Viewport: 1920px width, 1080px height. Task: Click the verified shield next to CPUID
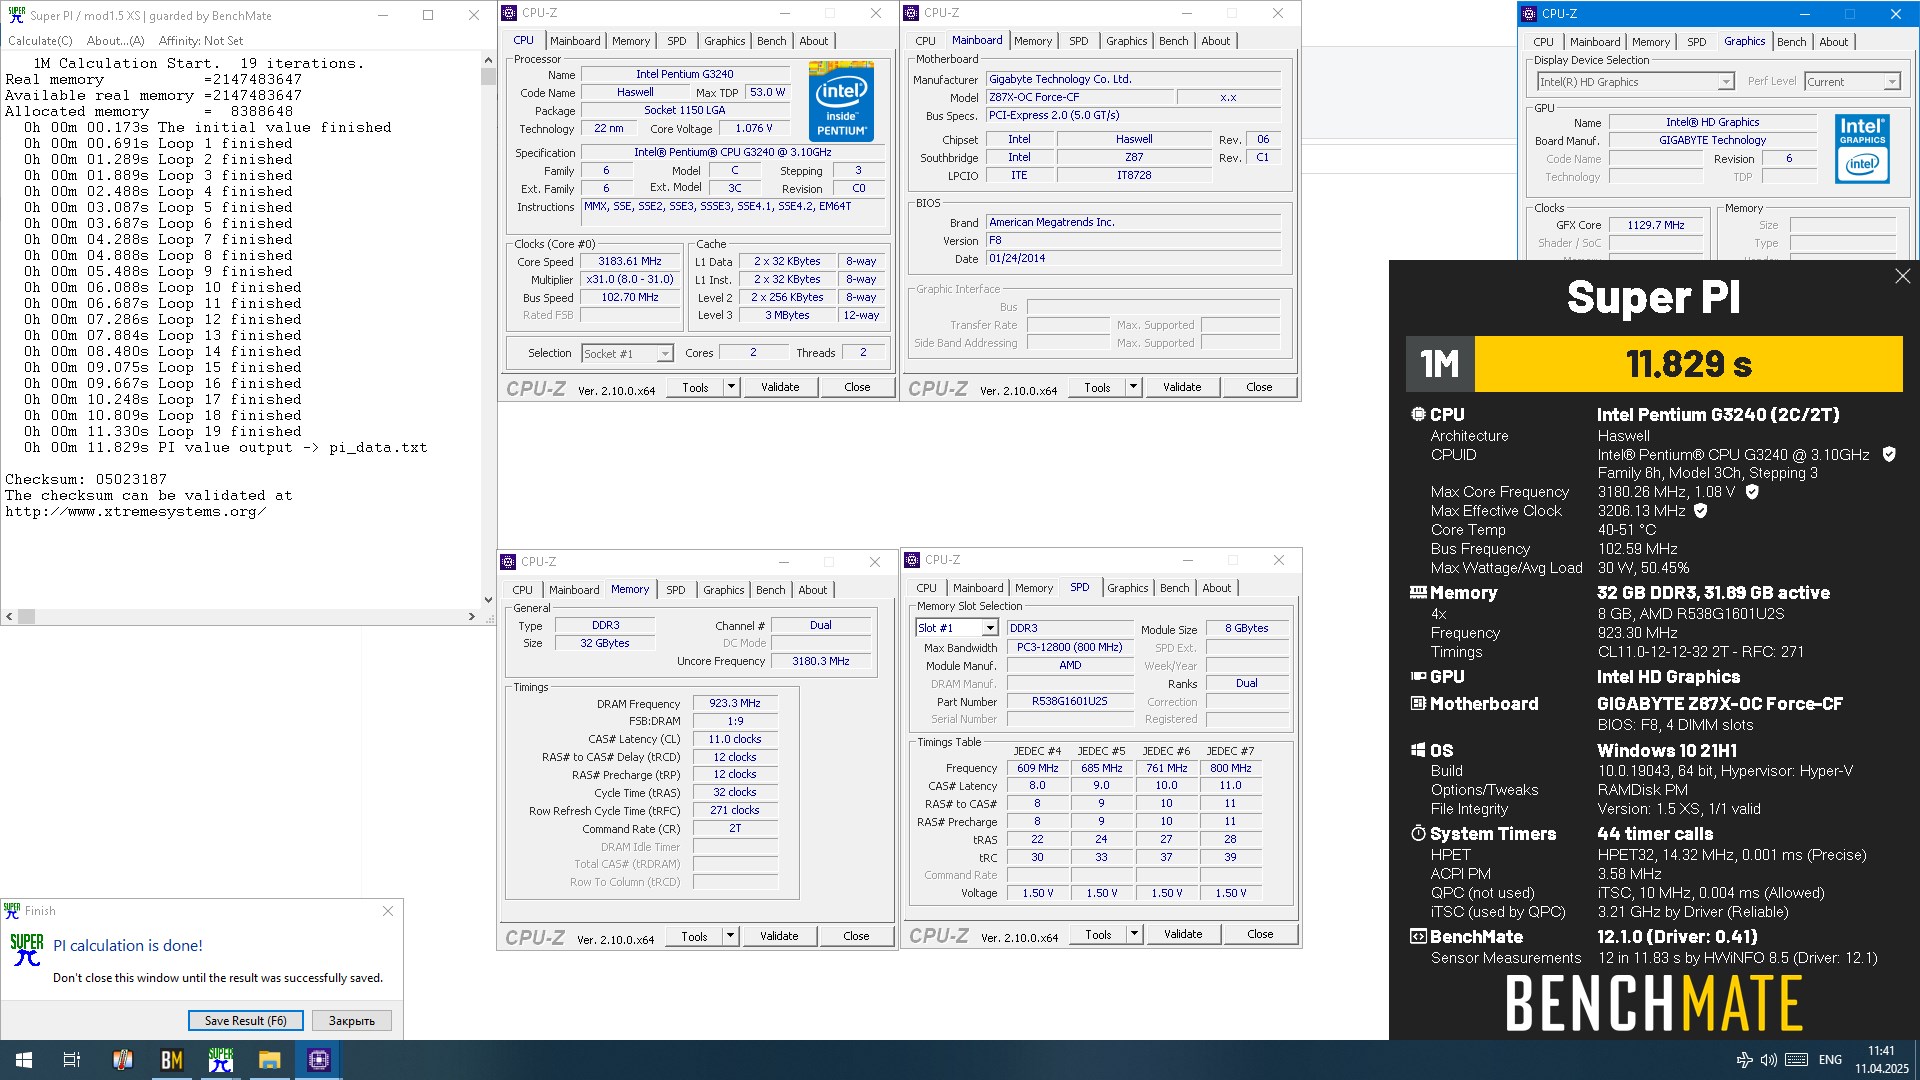click(1889, 454)
